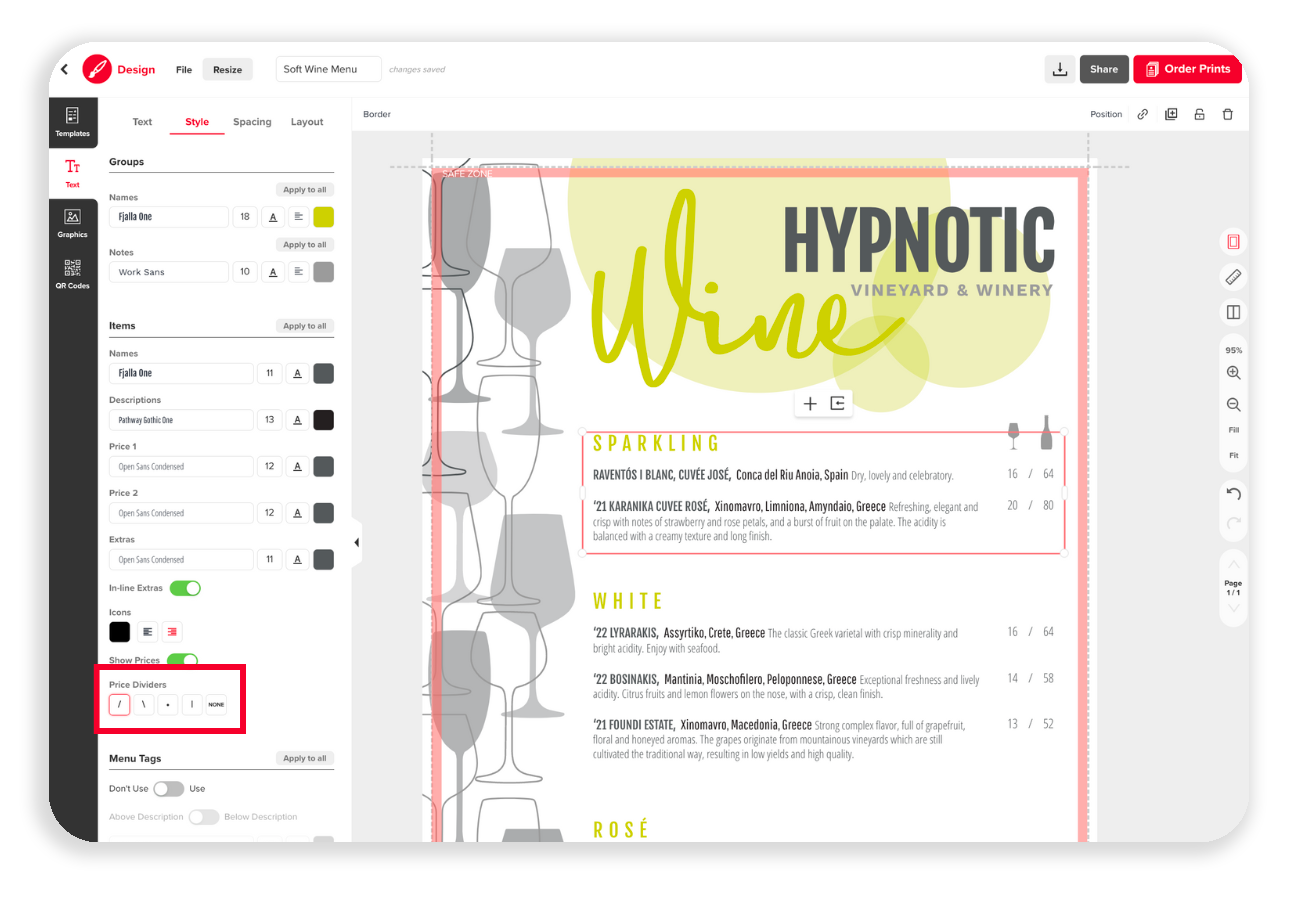The width and height of the screenshot is (1300, 900).
Task: Open the Descriptions font dropdown, Pathway Gothic One
Action: 181,420
